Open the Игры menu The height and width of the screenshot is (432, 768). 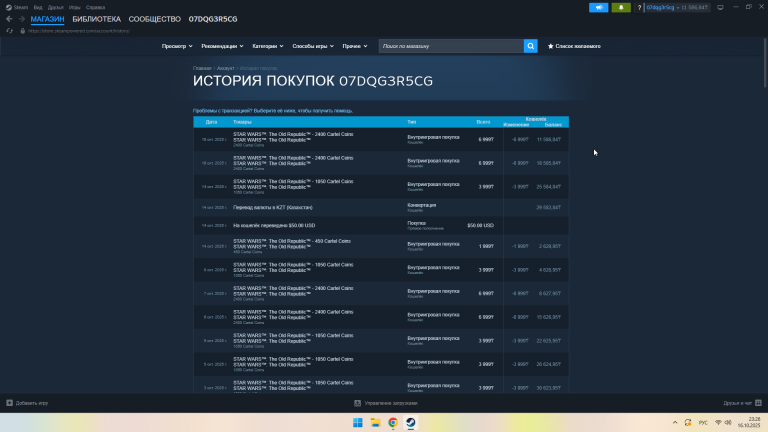[74, 7]
